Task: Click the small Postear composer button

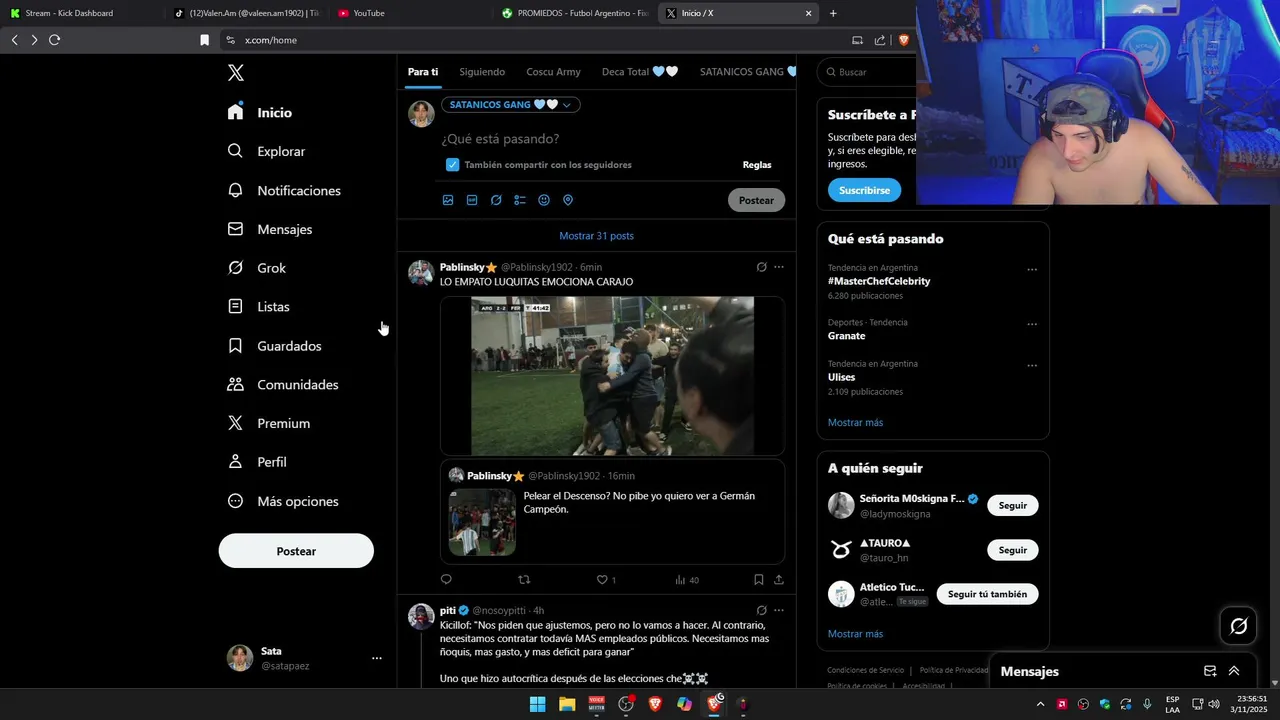Action: tap(756, 200)
